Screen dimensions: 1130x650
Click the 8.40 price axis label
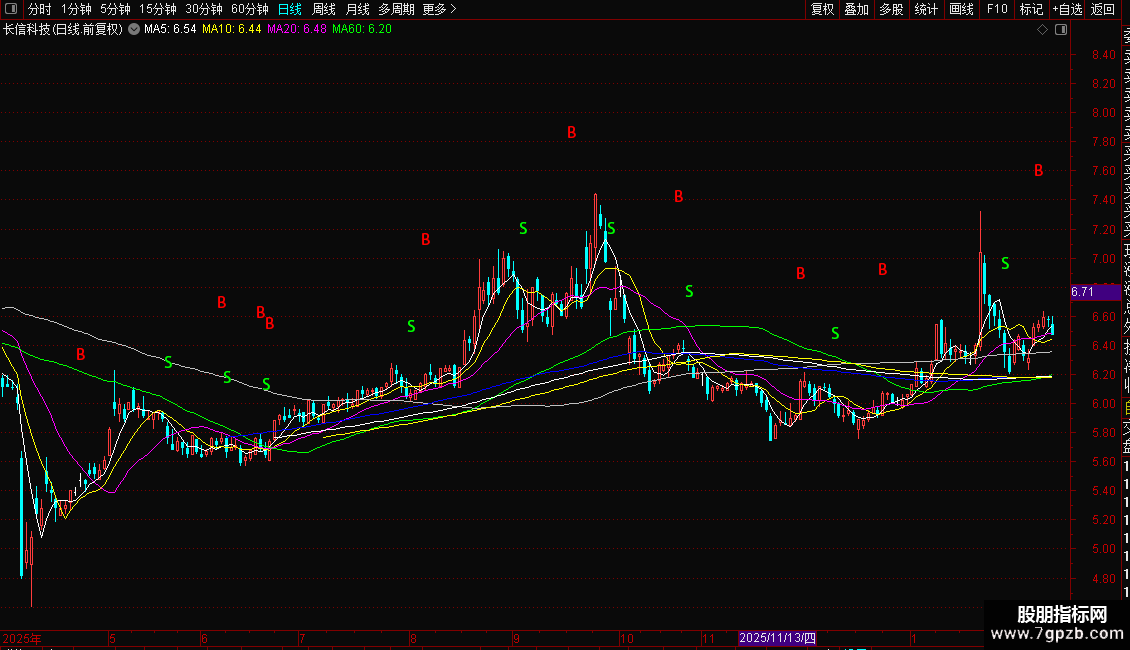pyautogui.click(x=1103, y=55)
